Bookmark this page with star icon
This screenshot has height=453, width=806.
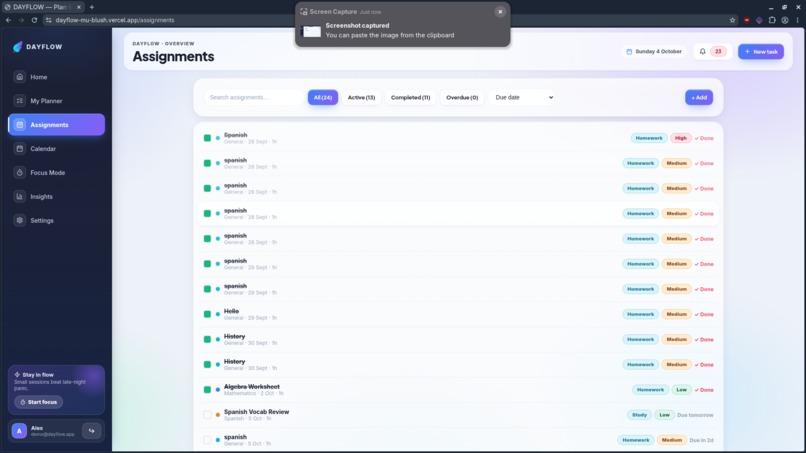(x=732, y=20)
